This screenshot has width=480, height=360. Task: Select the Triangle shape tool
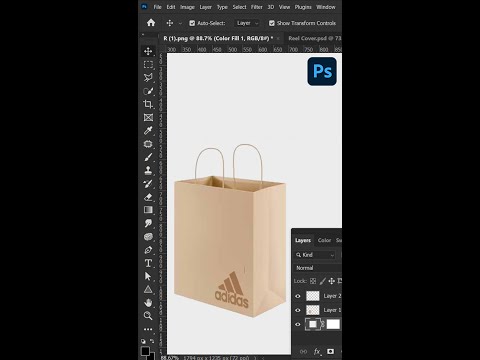pos(148,289)
